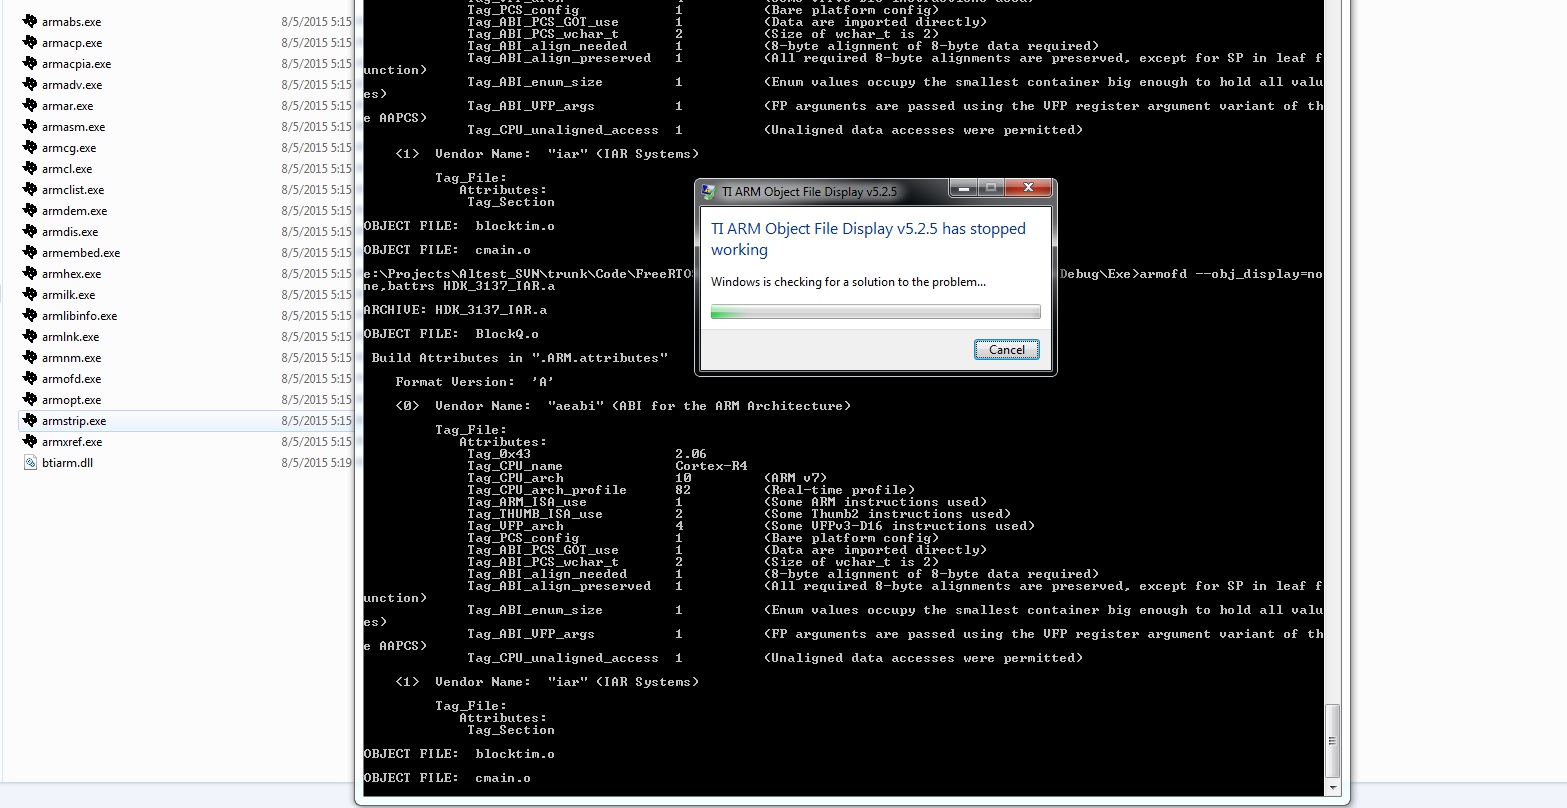
Task: Click the armabs.exe file icon
Action: click(31, 22)
